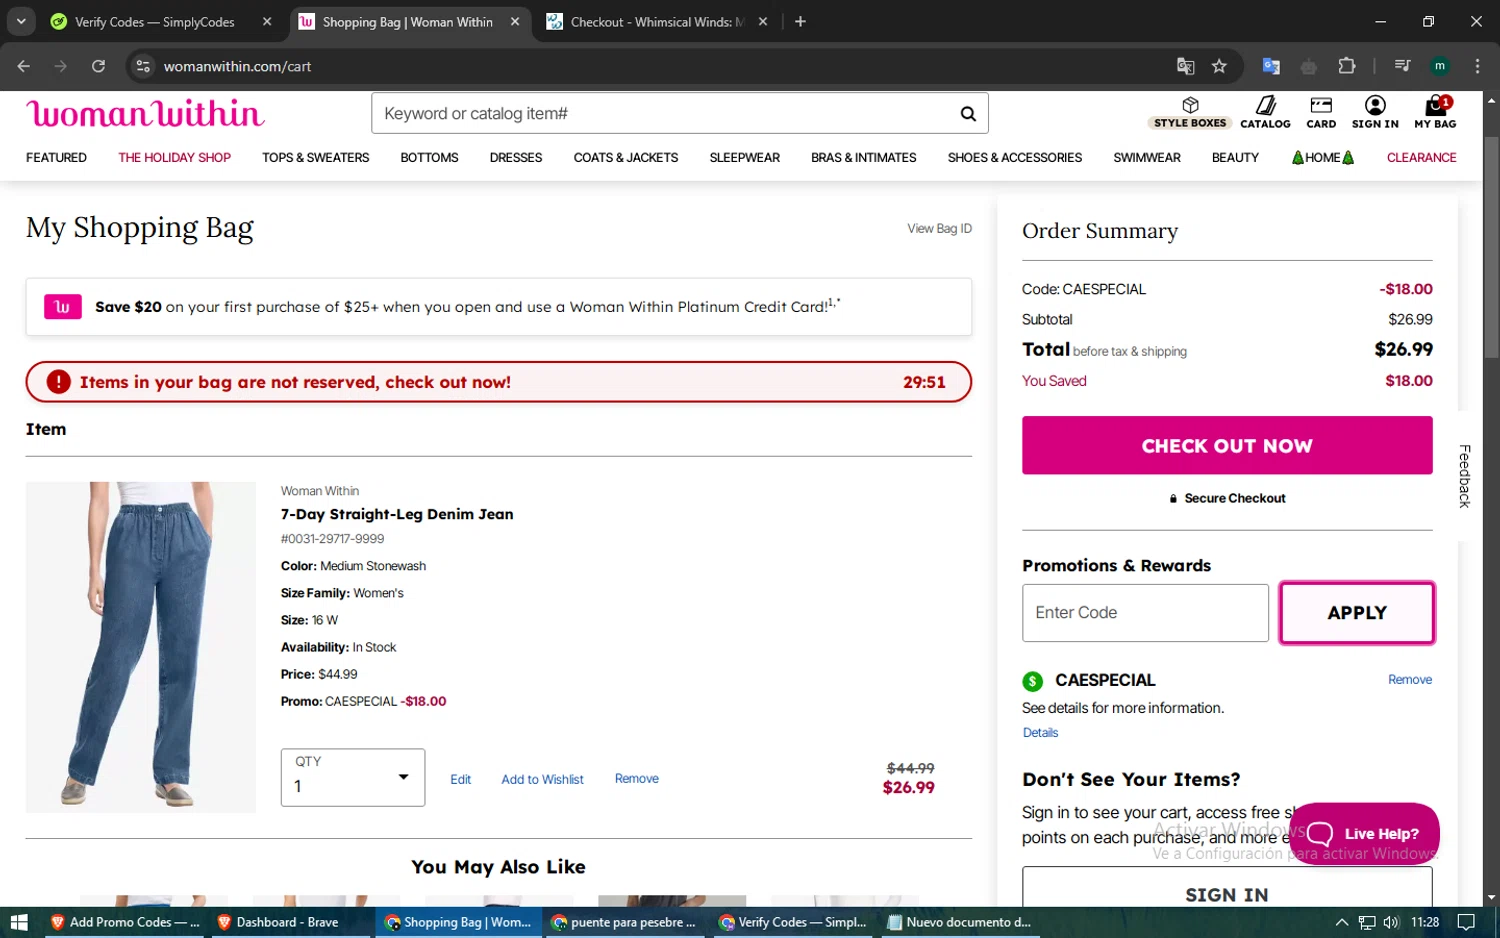
Task: Open Bras & Intimates menu
Action: click(864, 158)
